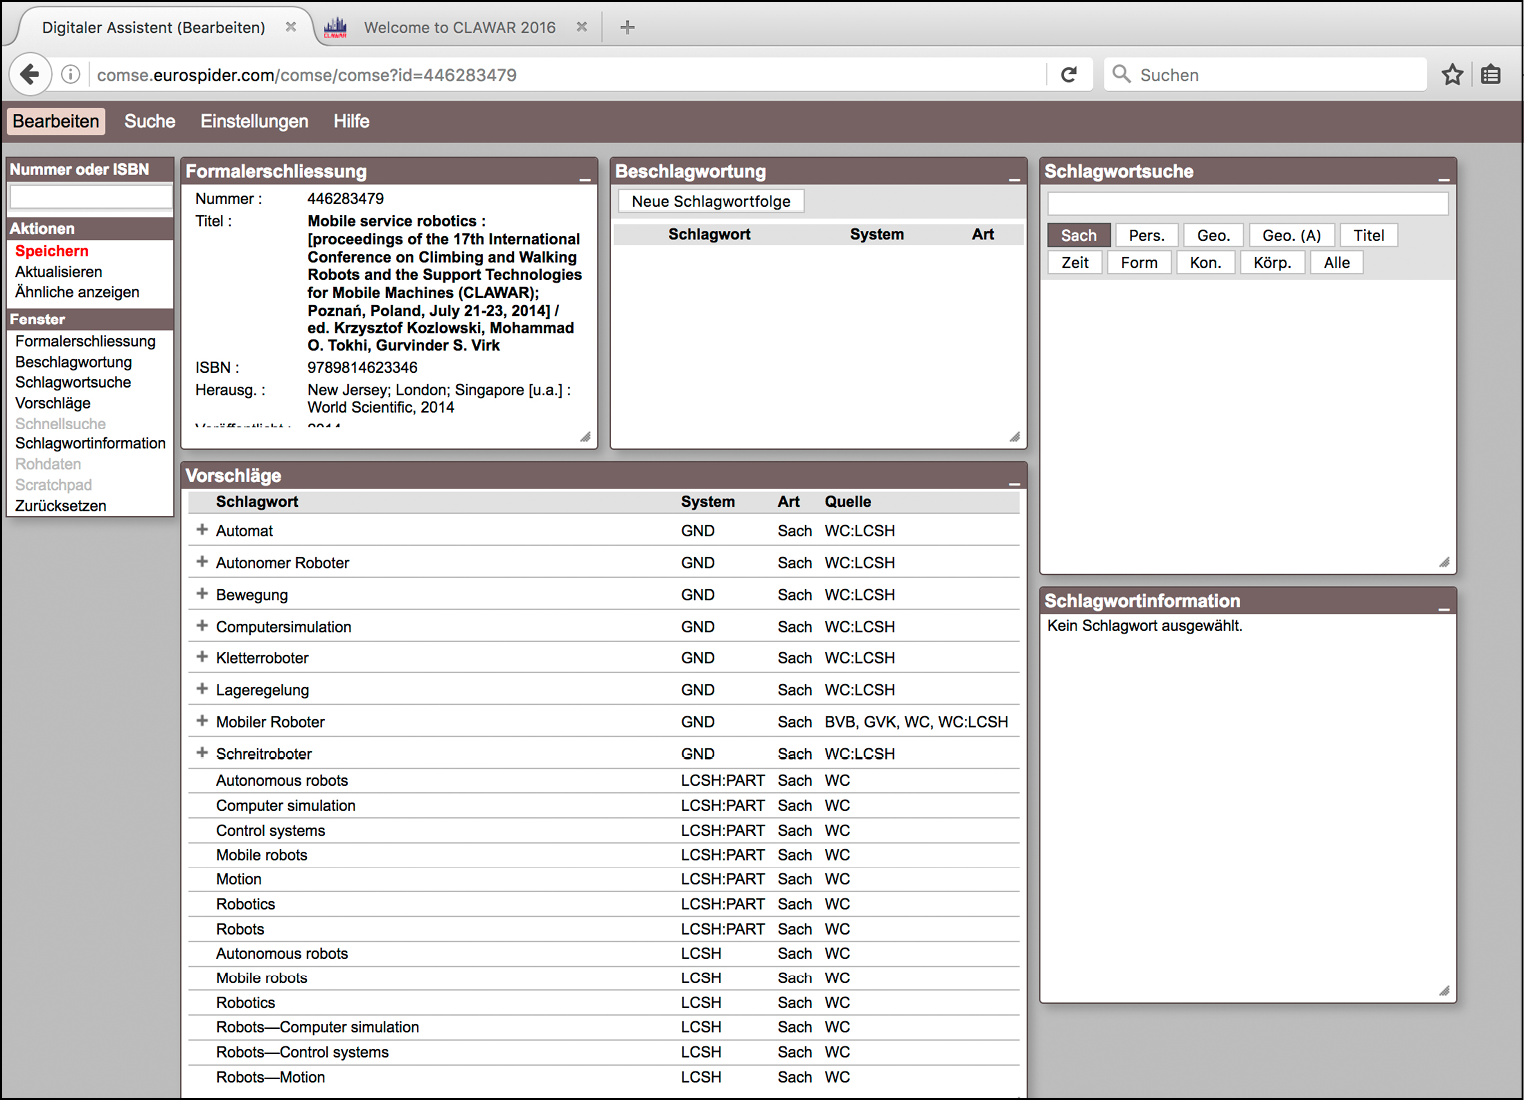Select the Geo. search filter
Screen dimensions: 1524x1100
pyautogui.click(x=1214, y=235)
